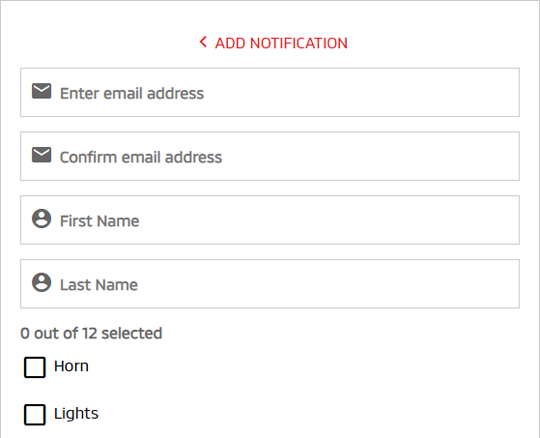
Task: Focus the Enter email address input box
Action: point(270,93)
